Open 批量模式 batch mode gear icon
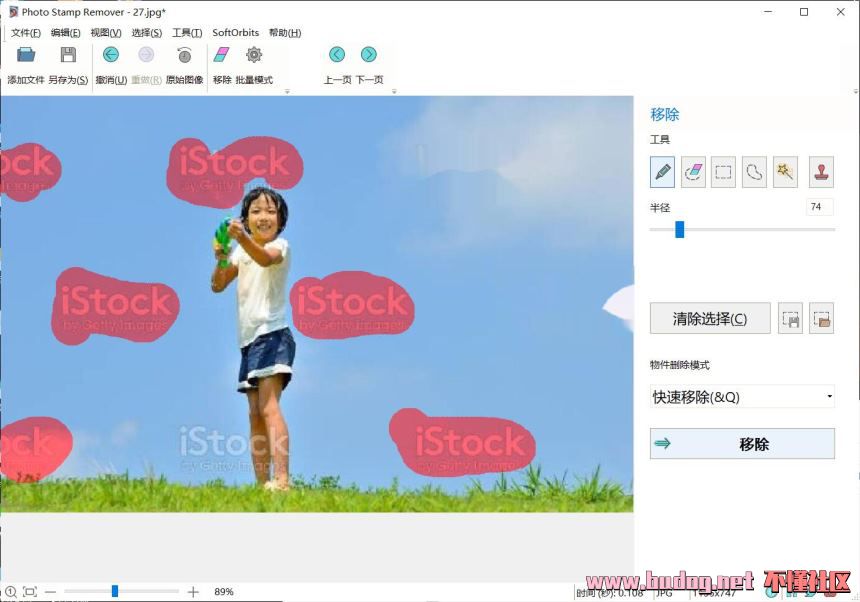Viewport: 860px width, 602px height. tap(253, 55)
